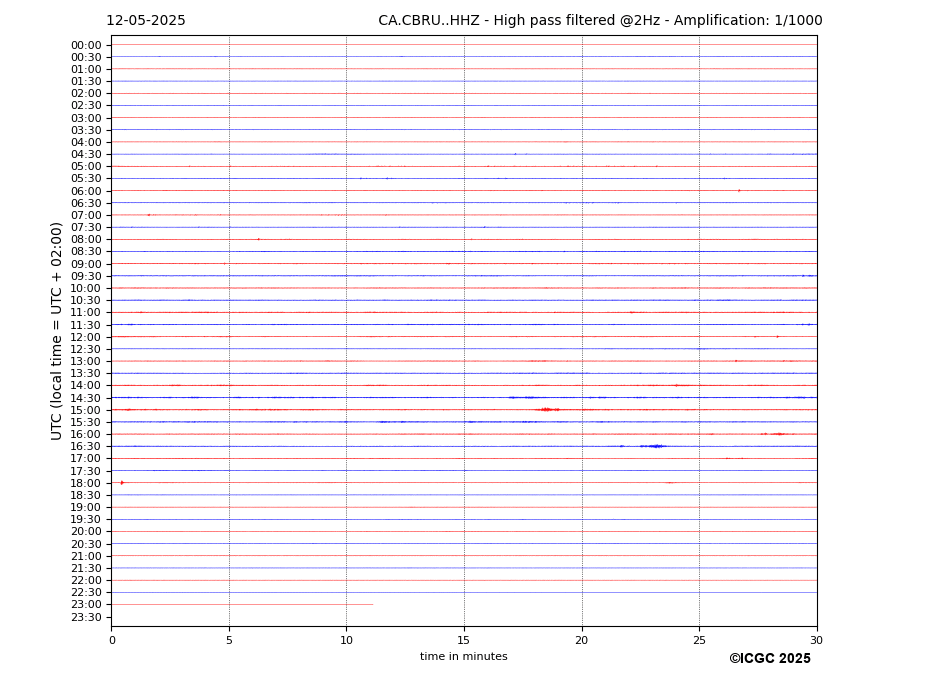Click the red spike on 07:00 trace

coord(149,215)
